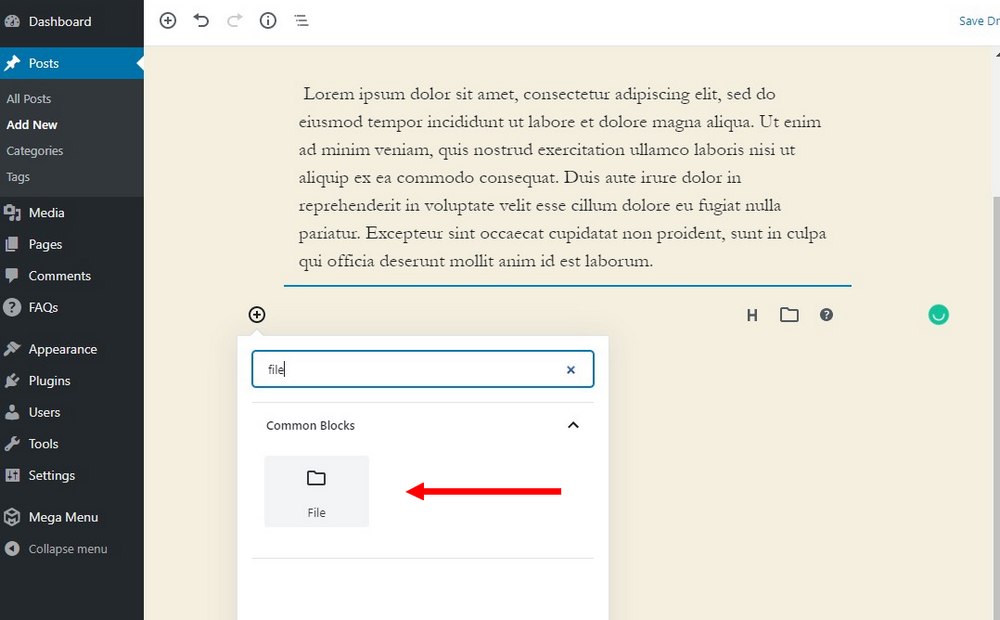This screenshot has width=1000, height=620.
Task: Click the folder block shortcut icon
Action: click(x=789, y=314)
